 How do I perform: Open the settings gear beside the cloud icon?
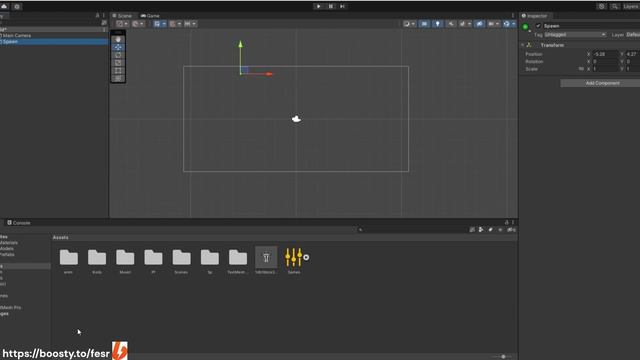click(17, 7)
